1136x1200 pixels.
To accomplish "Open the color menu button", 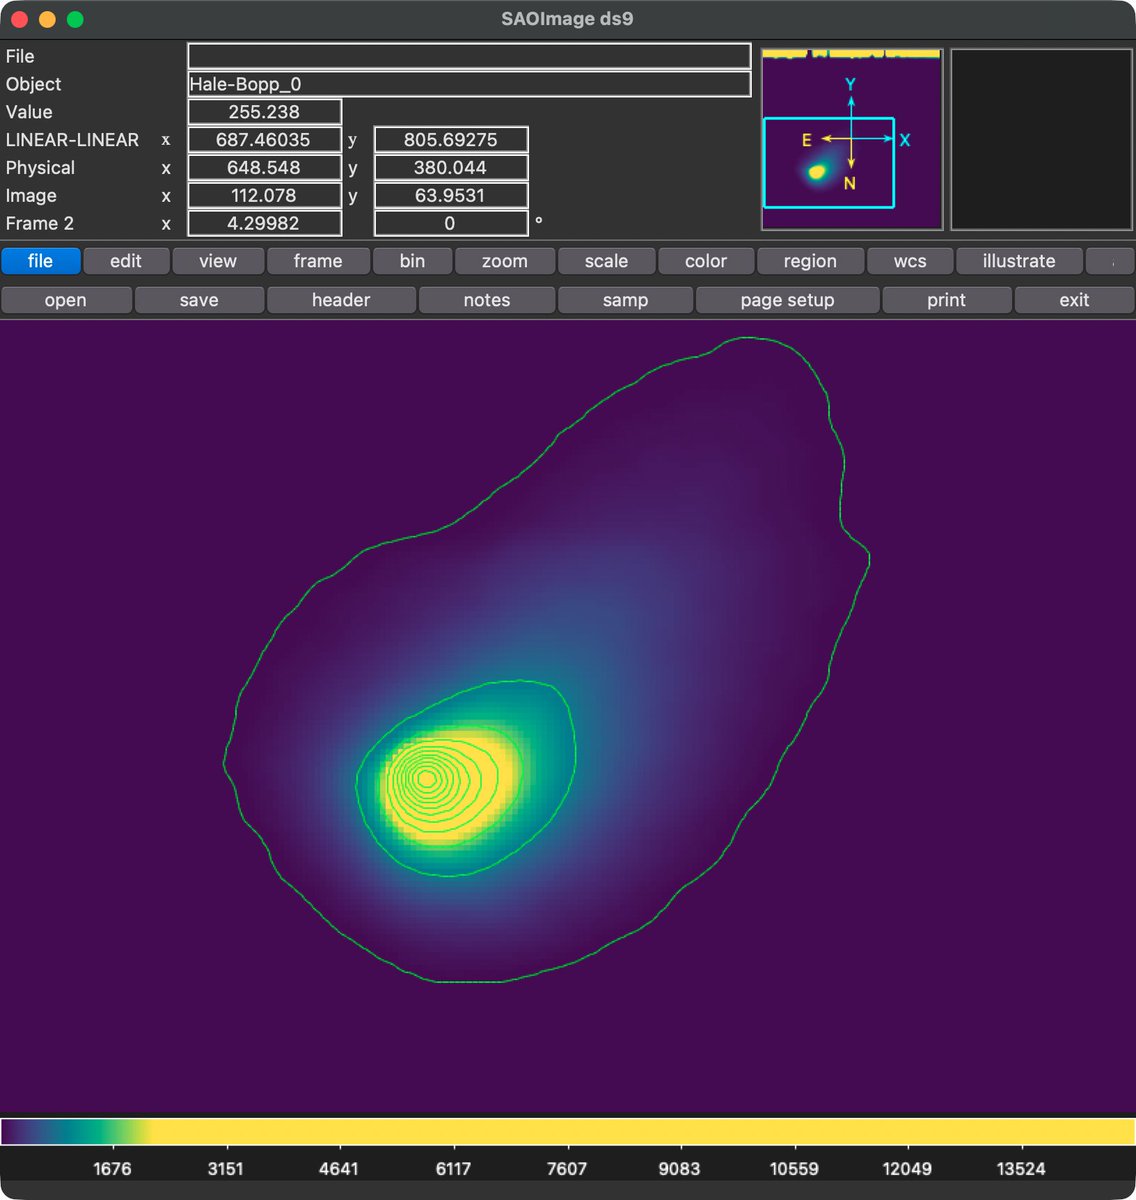I will (x=706, y=261).
